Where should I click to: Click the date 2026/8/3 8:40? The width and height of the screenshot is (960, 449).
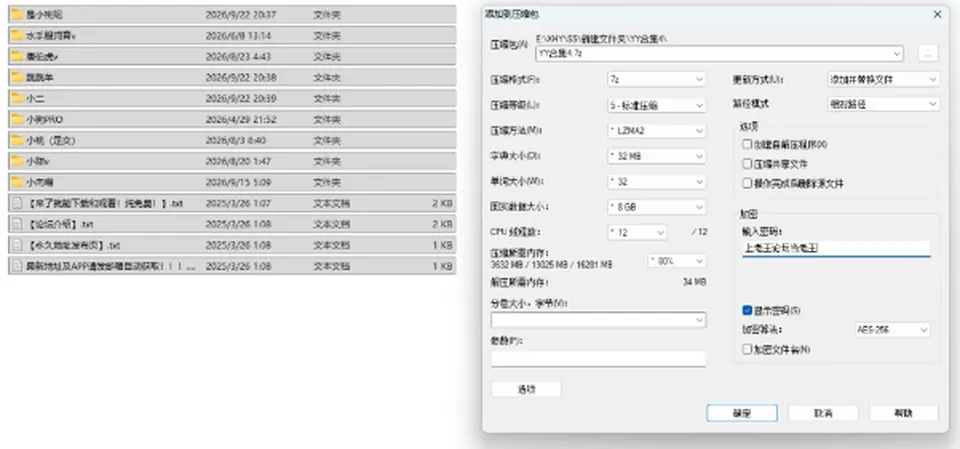click(x=236, y=140)
